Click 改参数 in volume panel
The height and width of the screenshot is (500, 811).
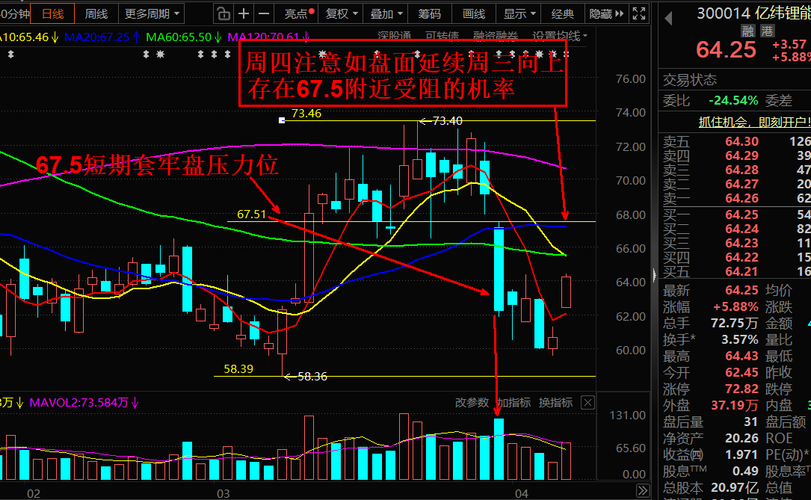[x=472, y=402]
